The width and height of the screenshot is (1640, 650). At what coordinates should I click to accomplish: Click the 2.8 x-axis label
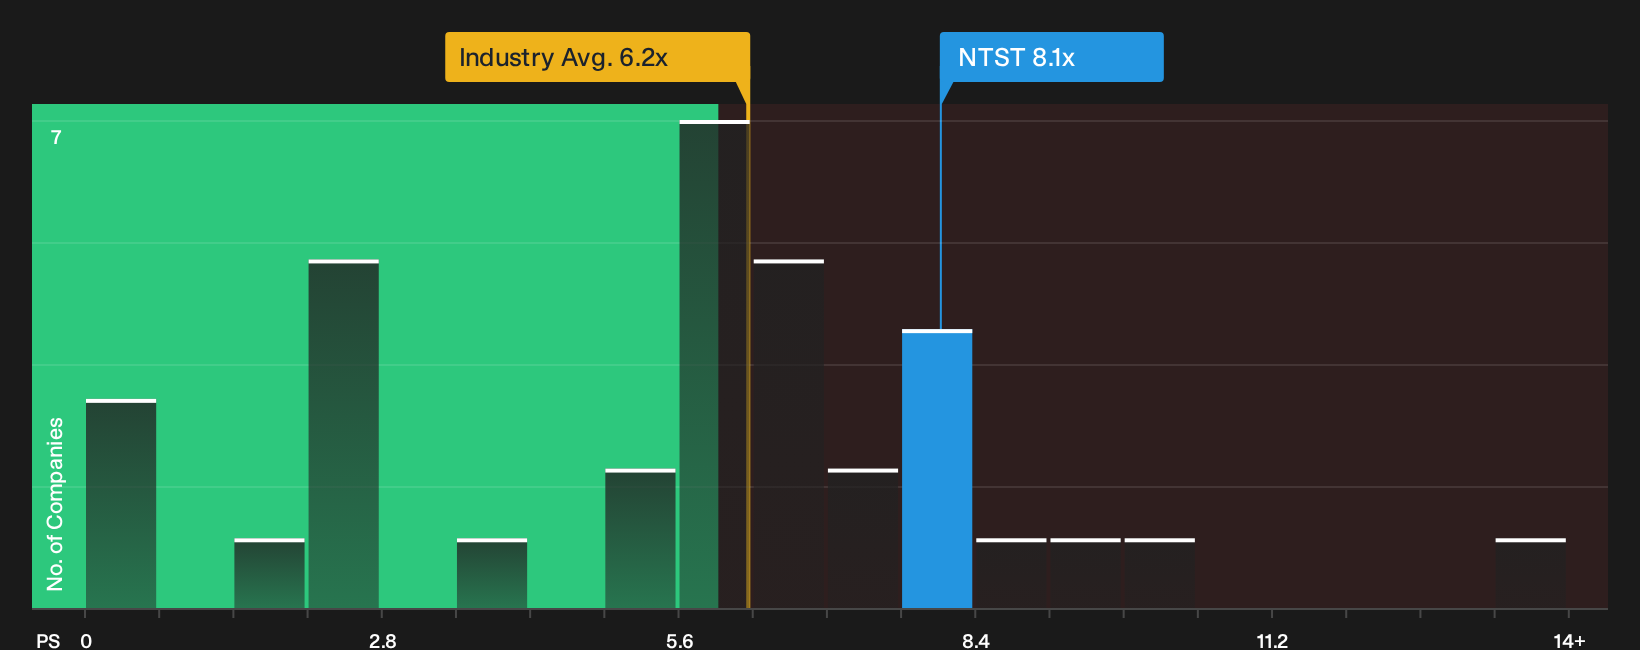383,641
